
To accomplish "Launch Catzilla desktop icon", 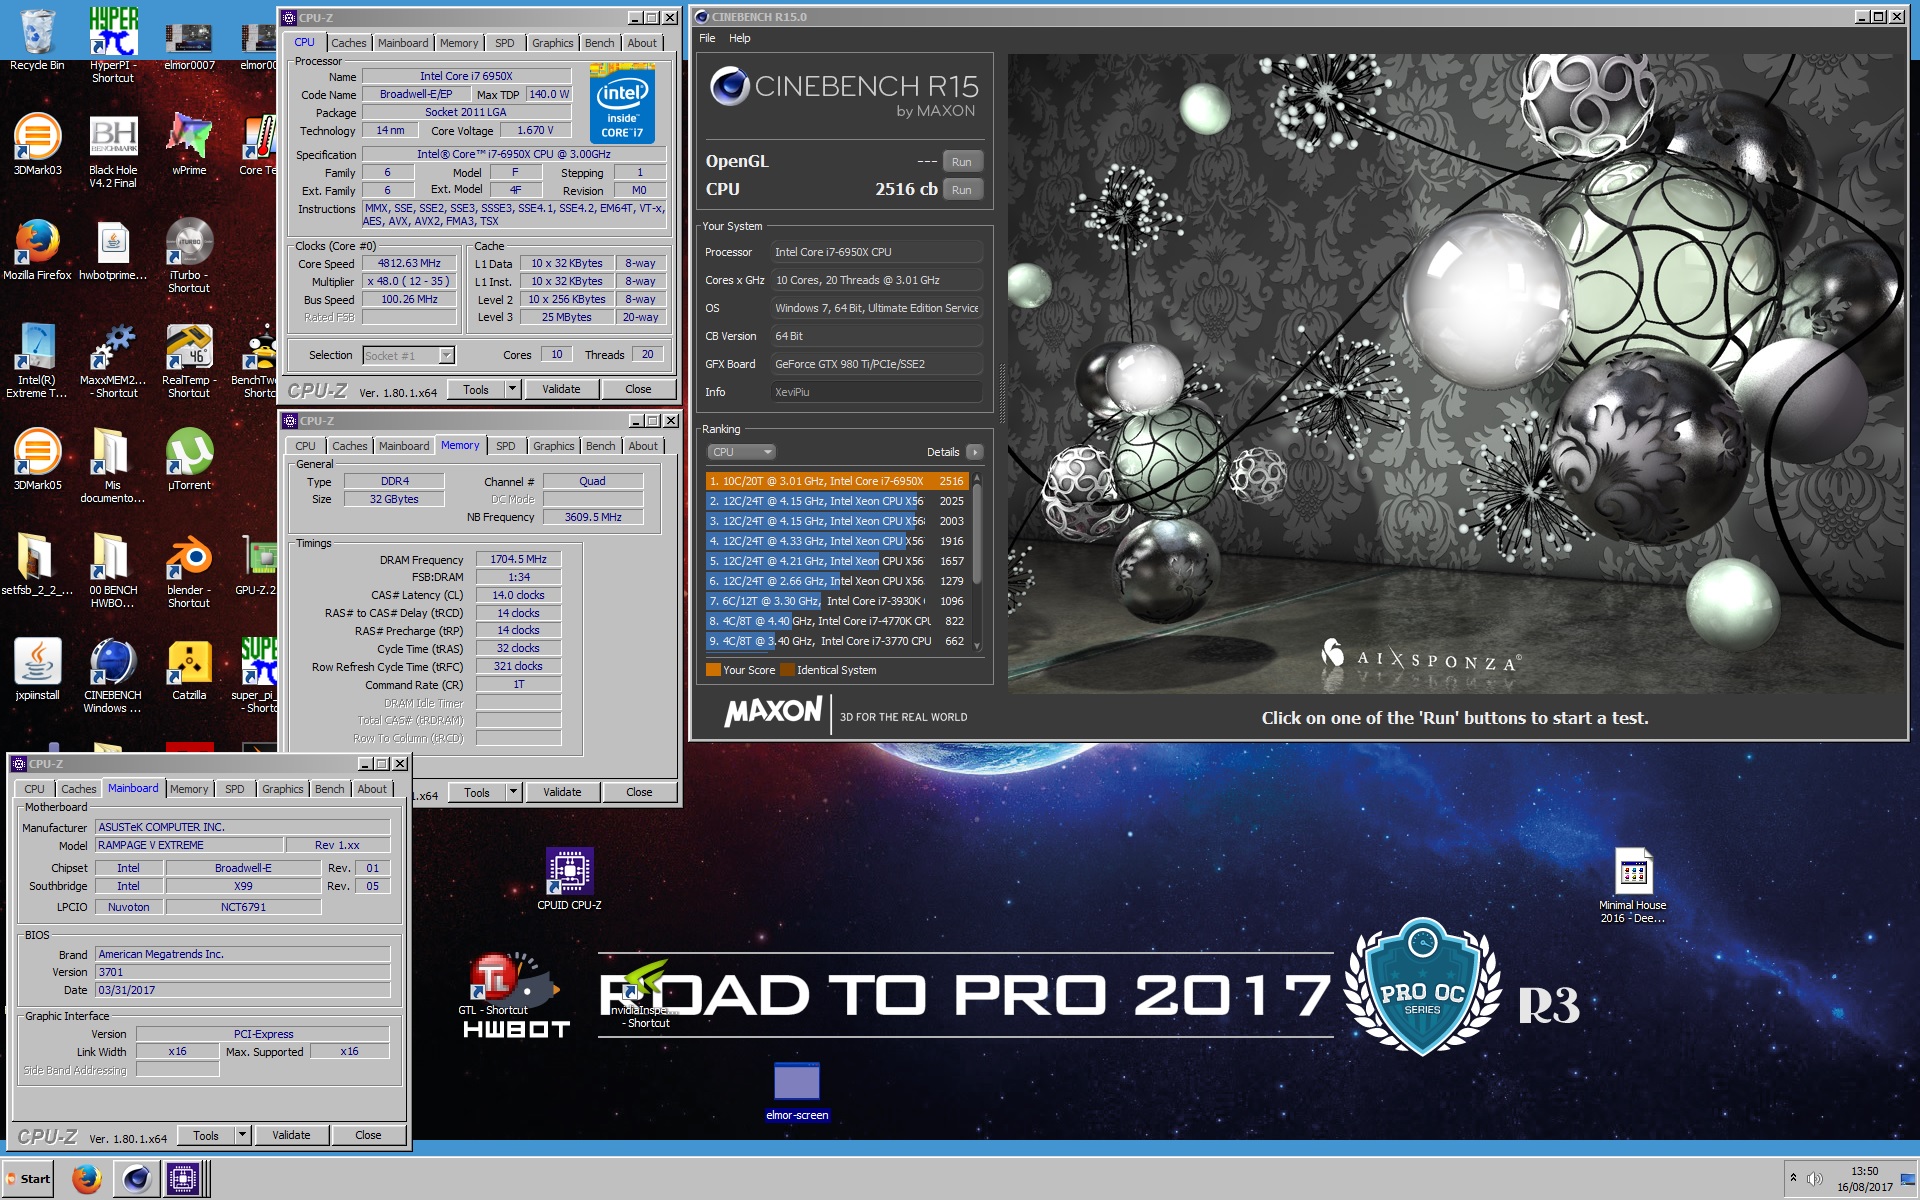I will 189,668.
